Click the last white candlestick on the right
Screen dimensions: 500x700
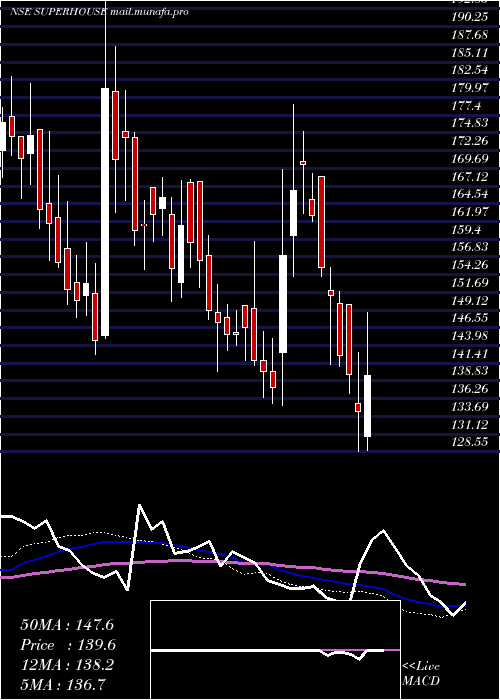(x=367, y=406)
